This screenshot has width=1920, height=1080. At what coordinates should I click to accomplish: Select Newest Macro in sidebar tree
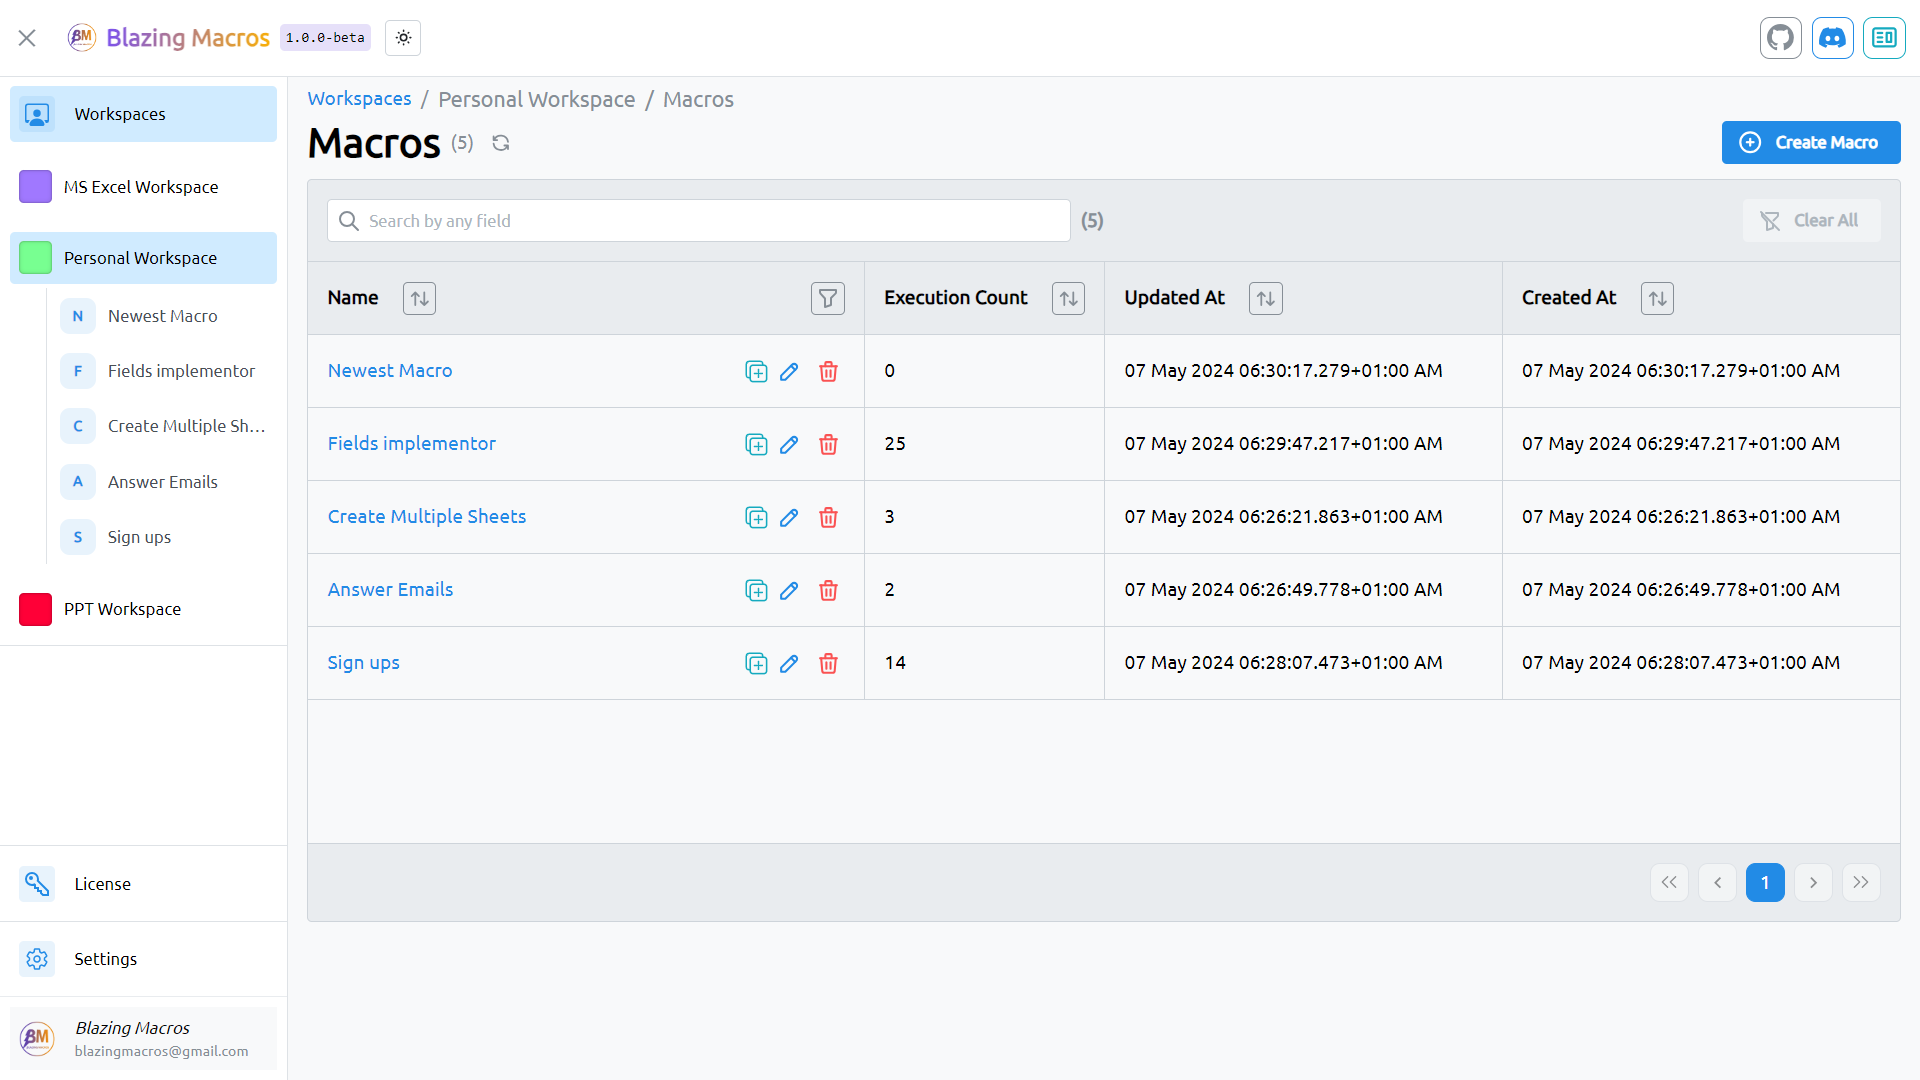[165, 316]
